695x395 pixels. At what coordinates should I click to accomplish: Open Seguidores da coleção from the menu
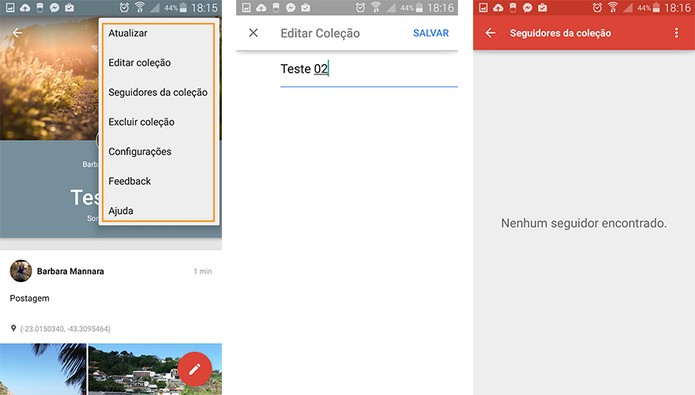pyautogui.click(x=158, y=92)
